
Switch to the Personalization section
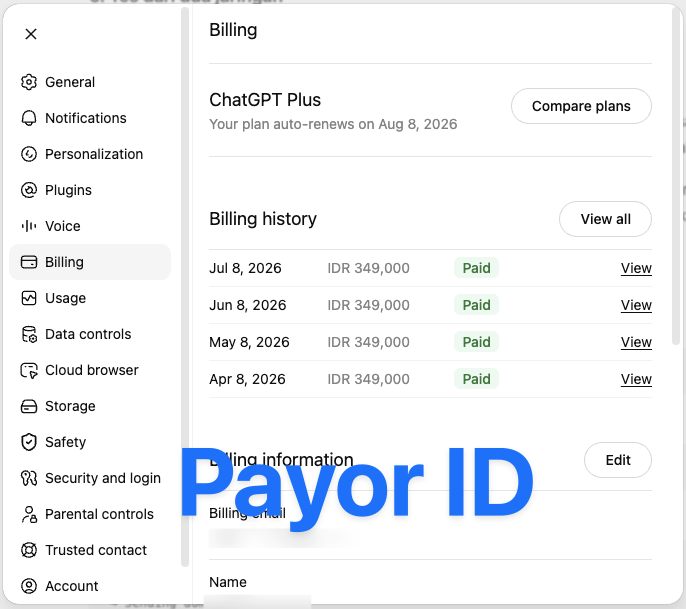[x=90, y=154]
